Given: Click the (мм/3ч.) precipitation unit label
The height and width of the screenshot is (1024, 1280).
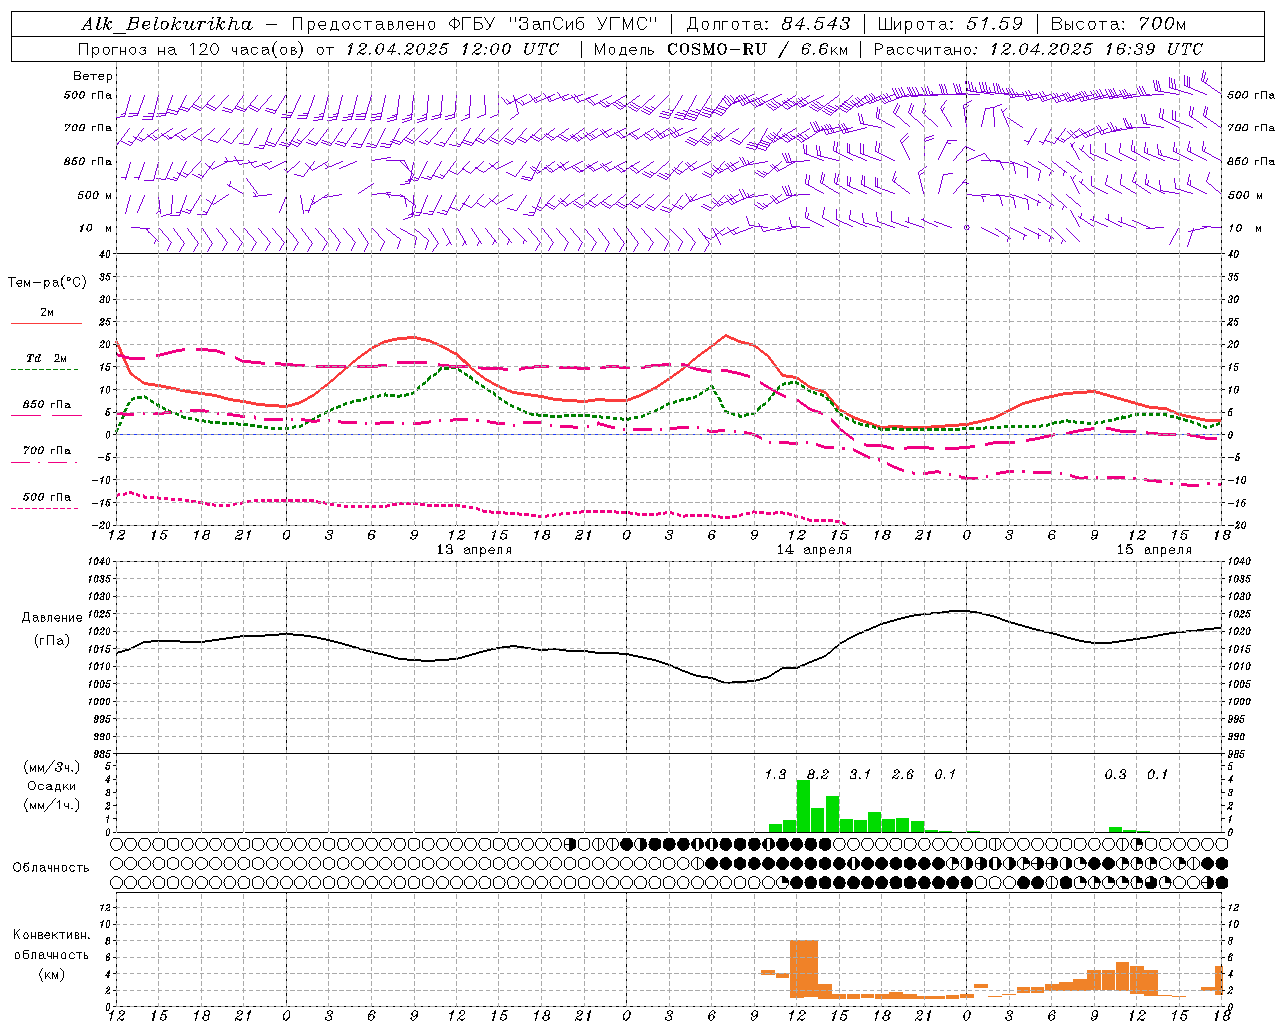Looking at the screenshot, I should click(x=52, y=767).
